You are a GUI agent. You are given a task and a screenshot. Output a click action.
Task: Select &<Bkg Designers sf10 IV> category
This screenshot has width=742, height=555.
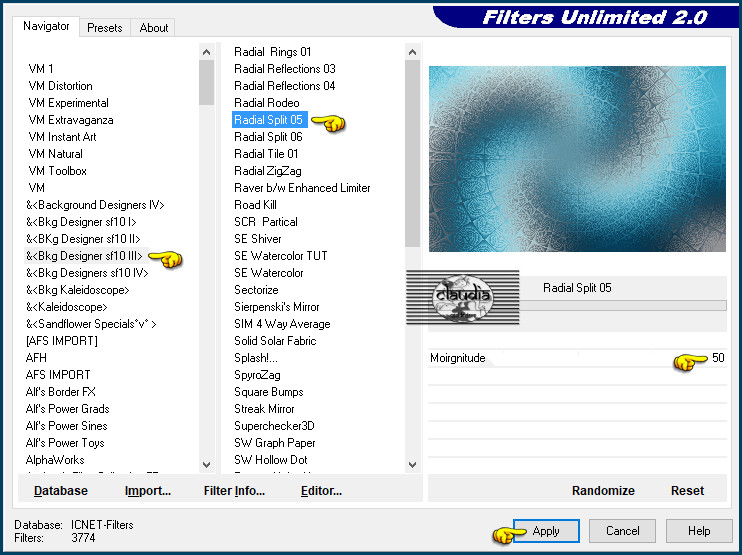[87, 273]
